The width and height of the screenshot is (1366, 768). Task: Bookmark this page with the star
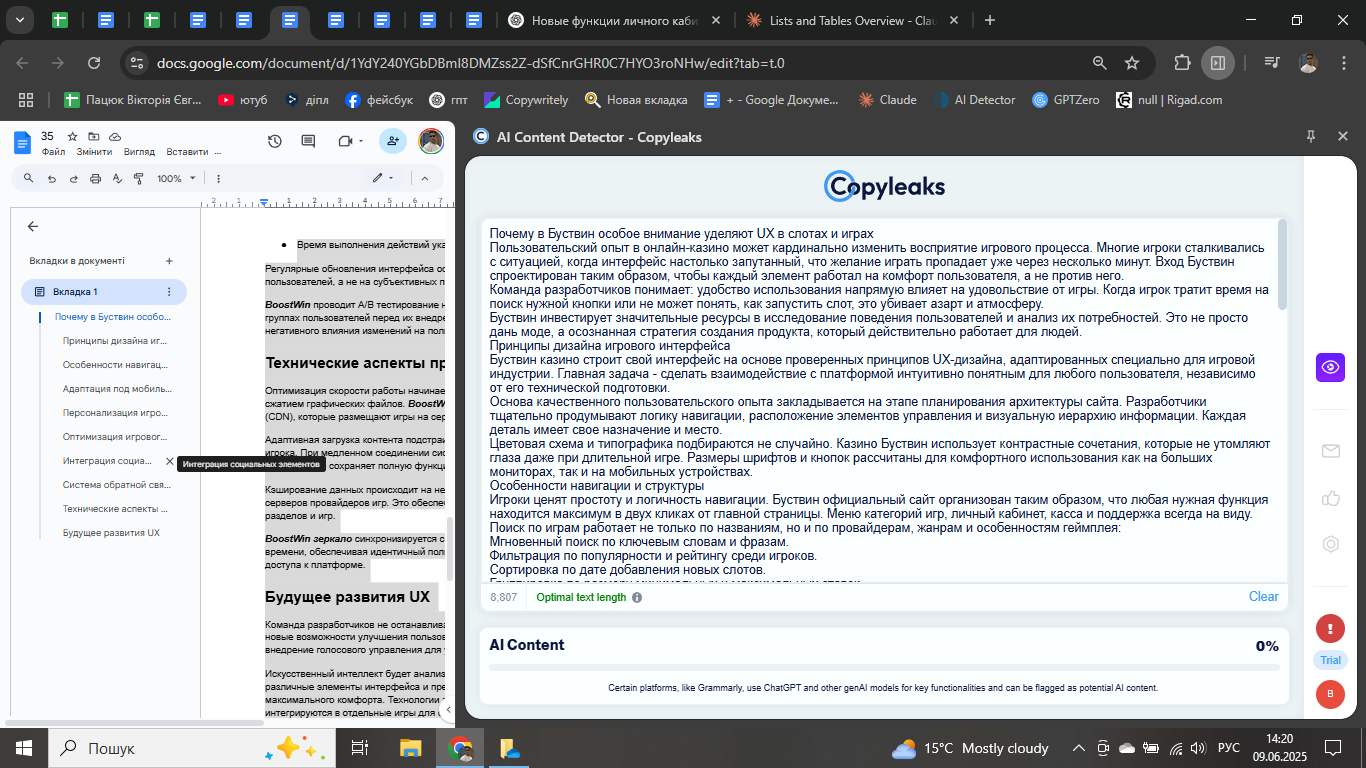coord(1132,63)
